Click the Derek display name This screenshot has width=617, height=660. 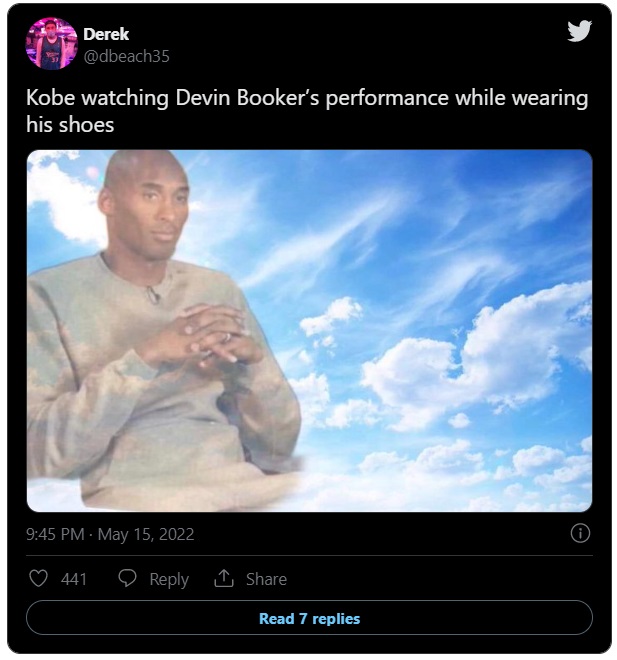[x=106, y=34]
